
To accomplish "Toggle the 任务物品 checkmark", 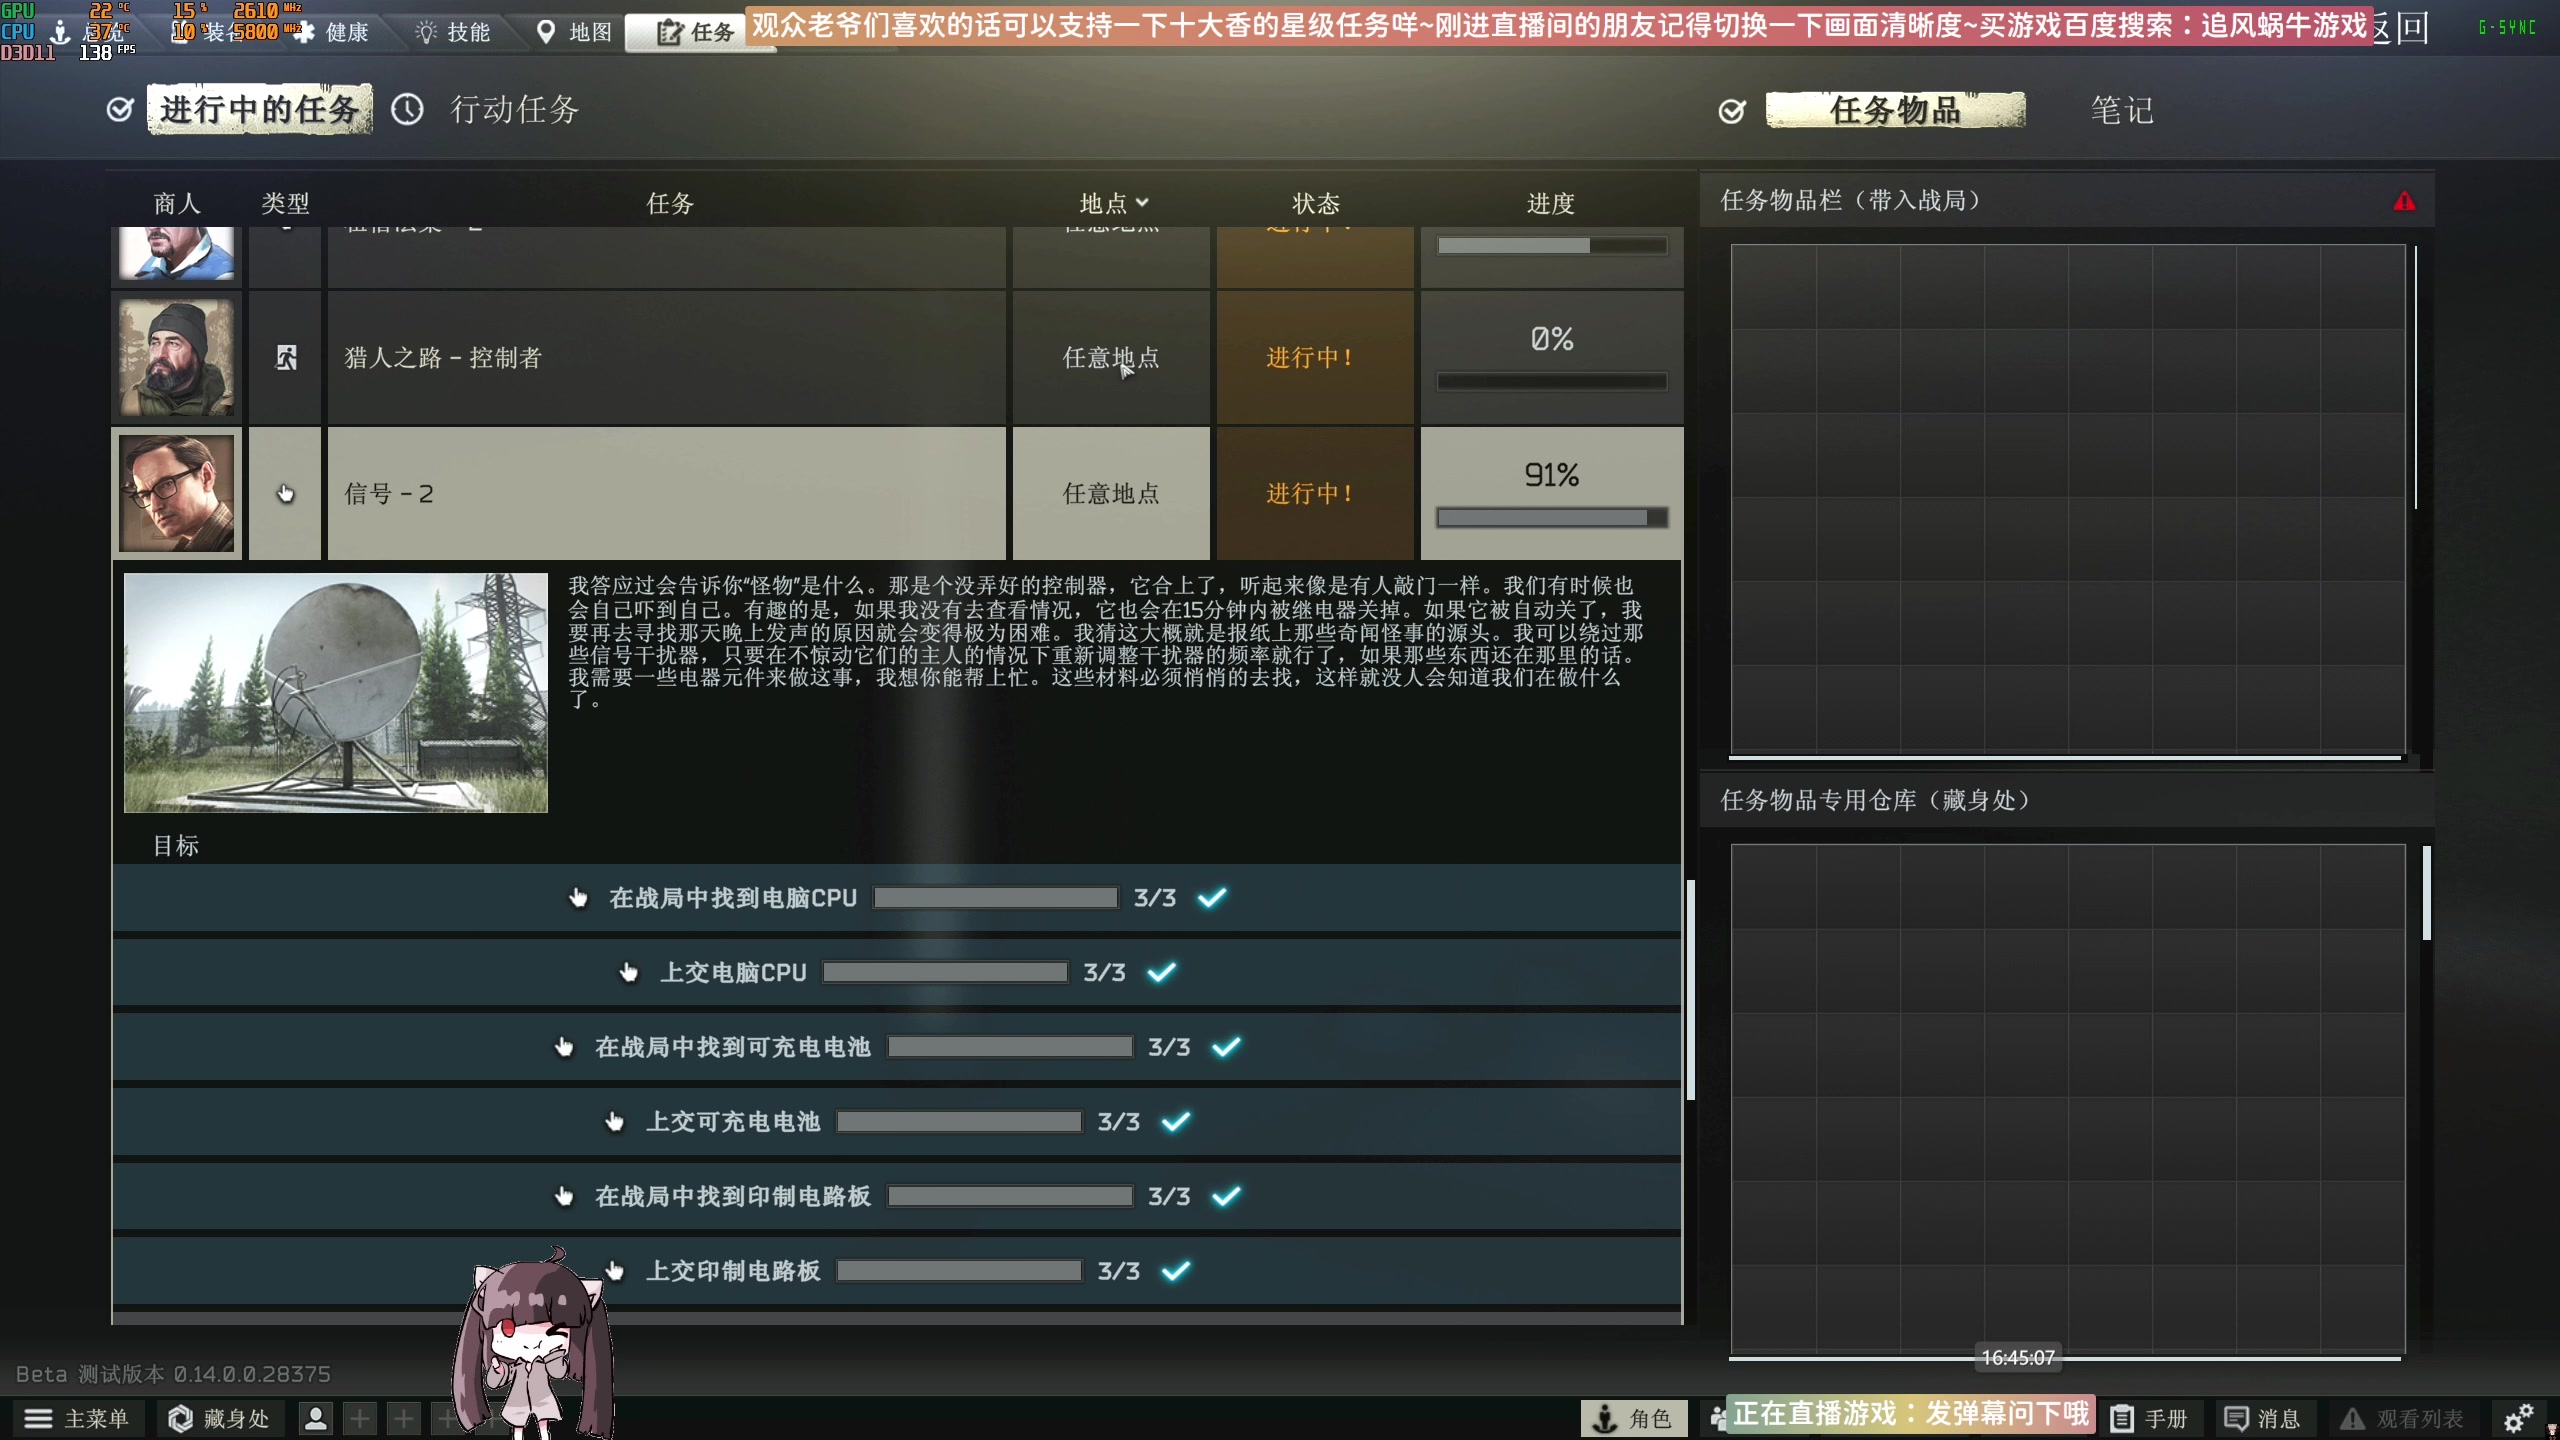I will tap(1732, 111).
